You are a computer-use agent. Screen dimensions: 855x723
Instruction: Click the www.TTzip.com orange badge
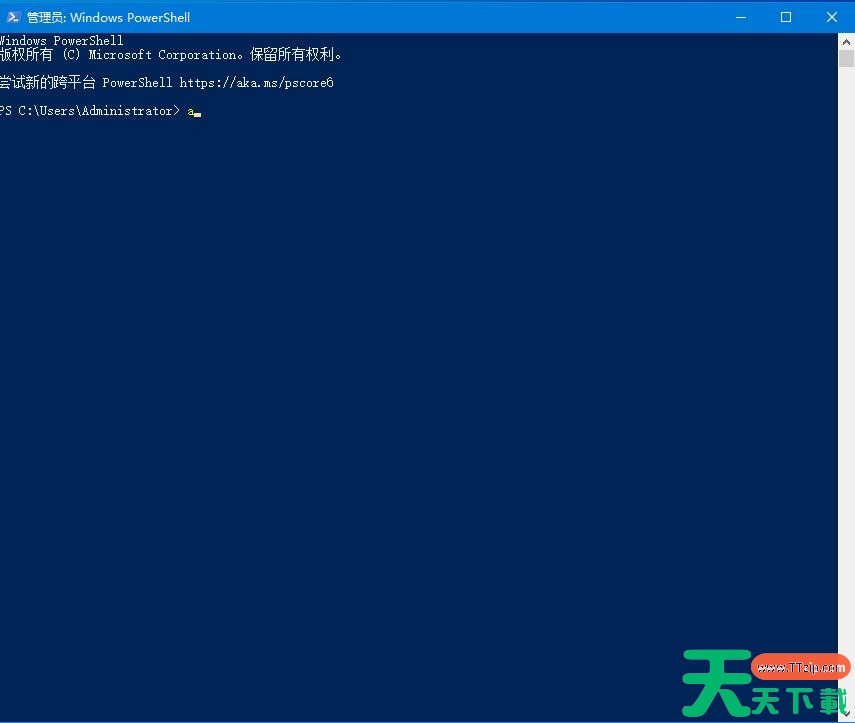(800, 666)
